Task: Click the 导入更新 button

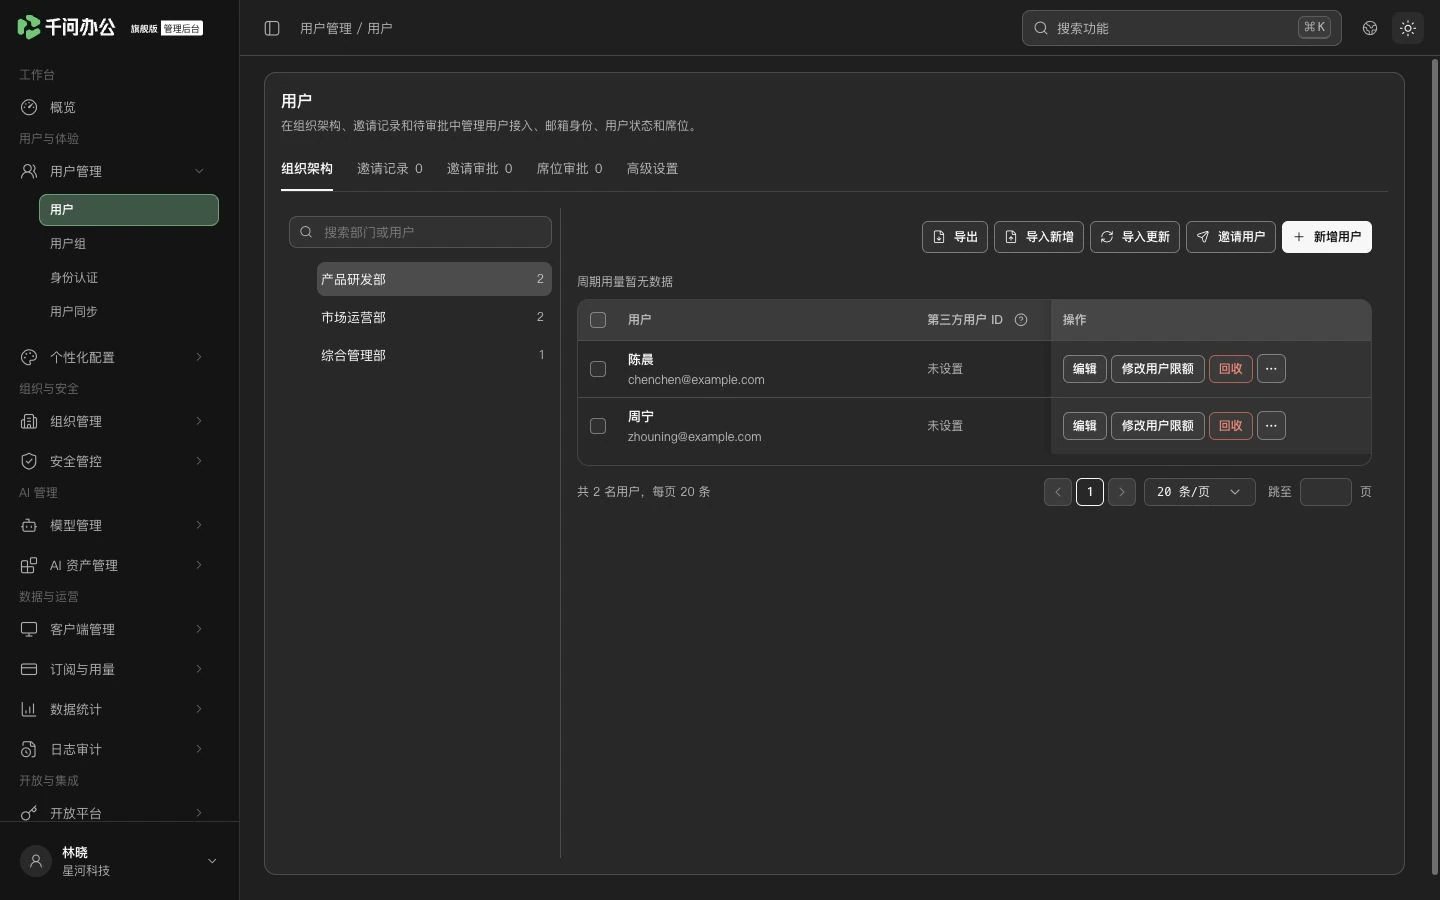Action: (x=1135, y=237)
